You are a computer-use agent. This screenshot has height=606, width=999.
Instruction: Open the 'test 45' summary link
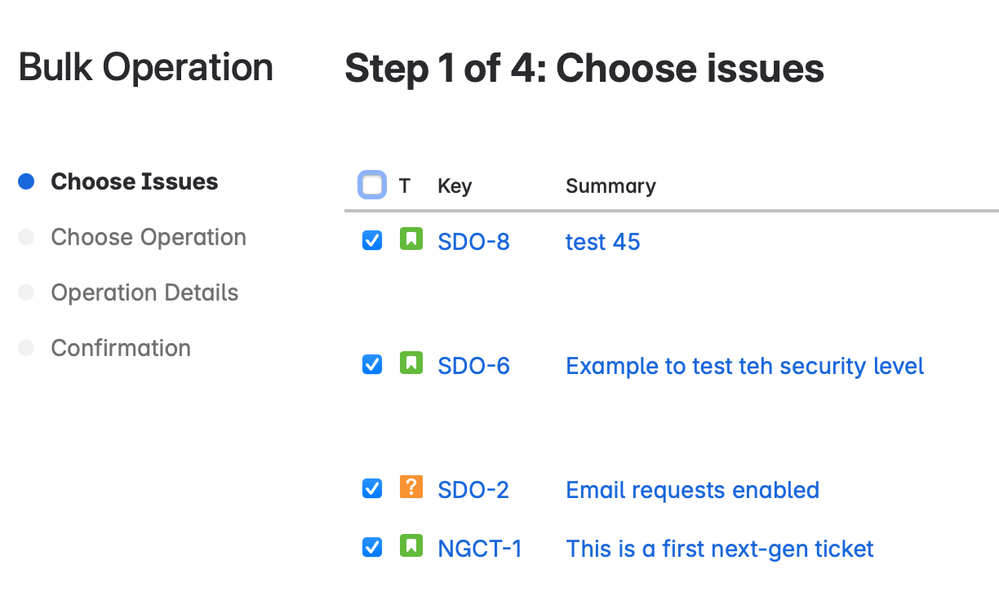[x=602, y=242]
